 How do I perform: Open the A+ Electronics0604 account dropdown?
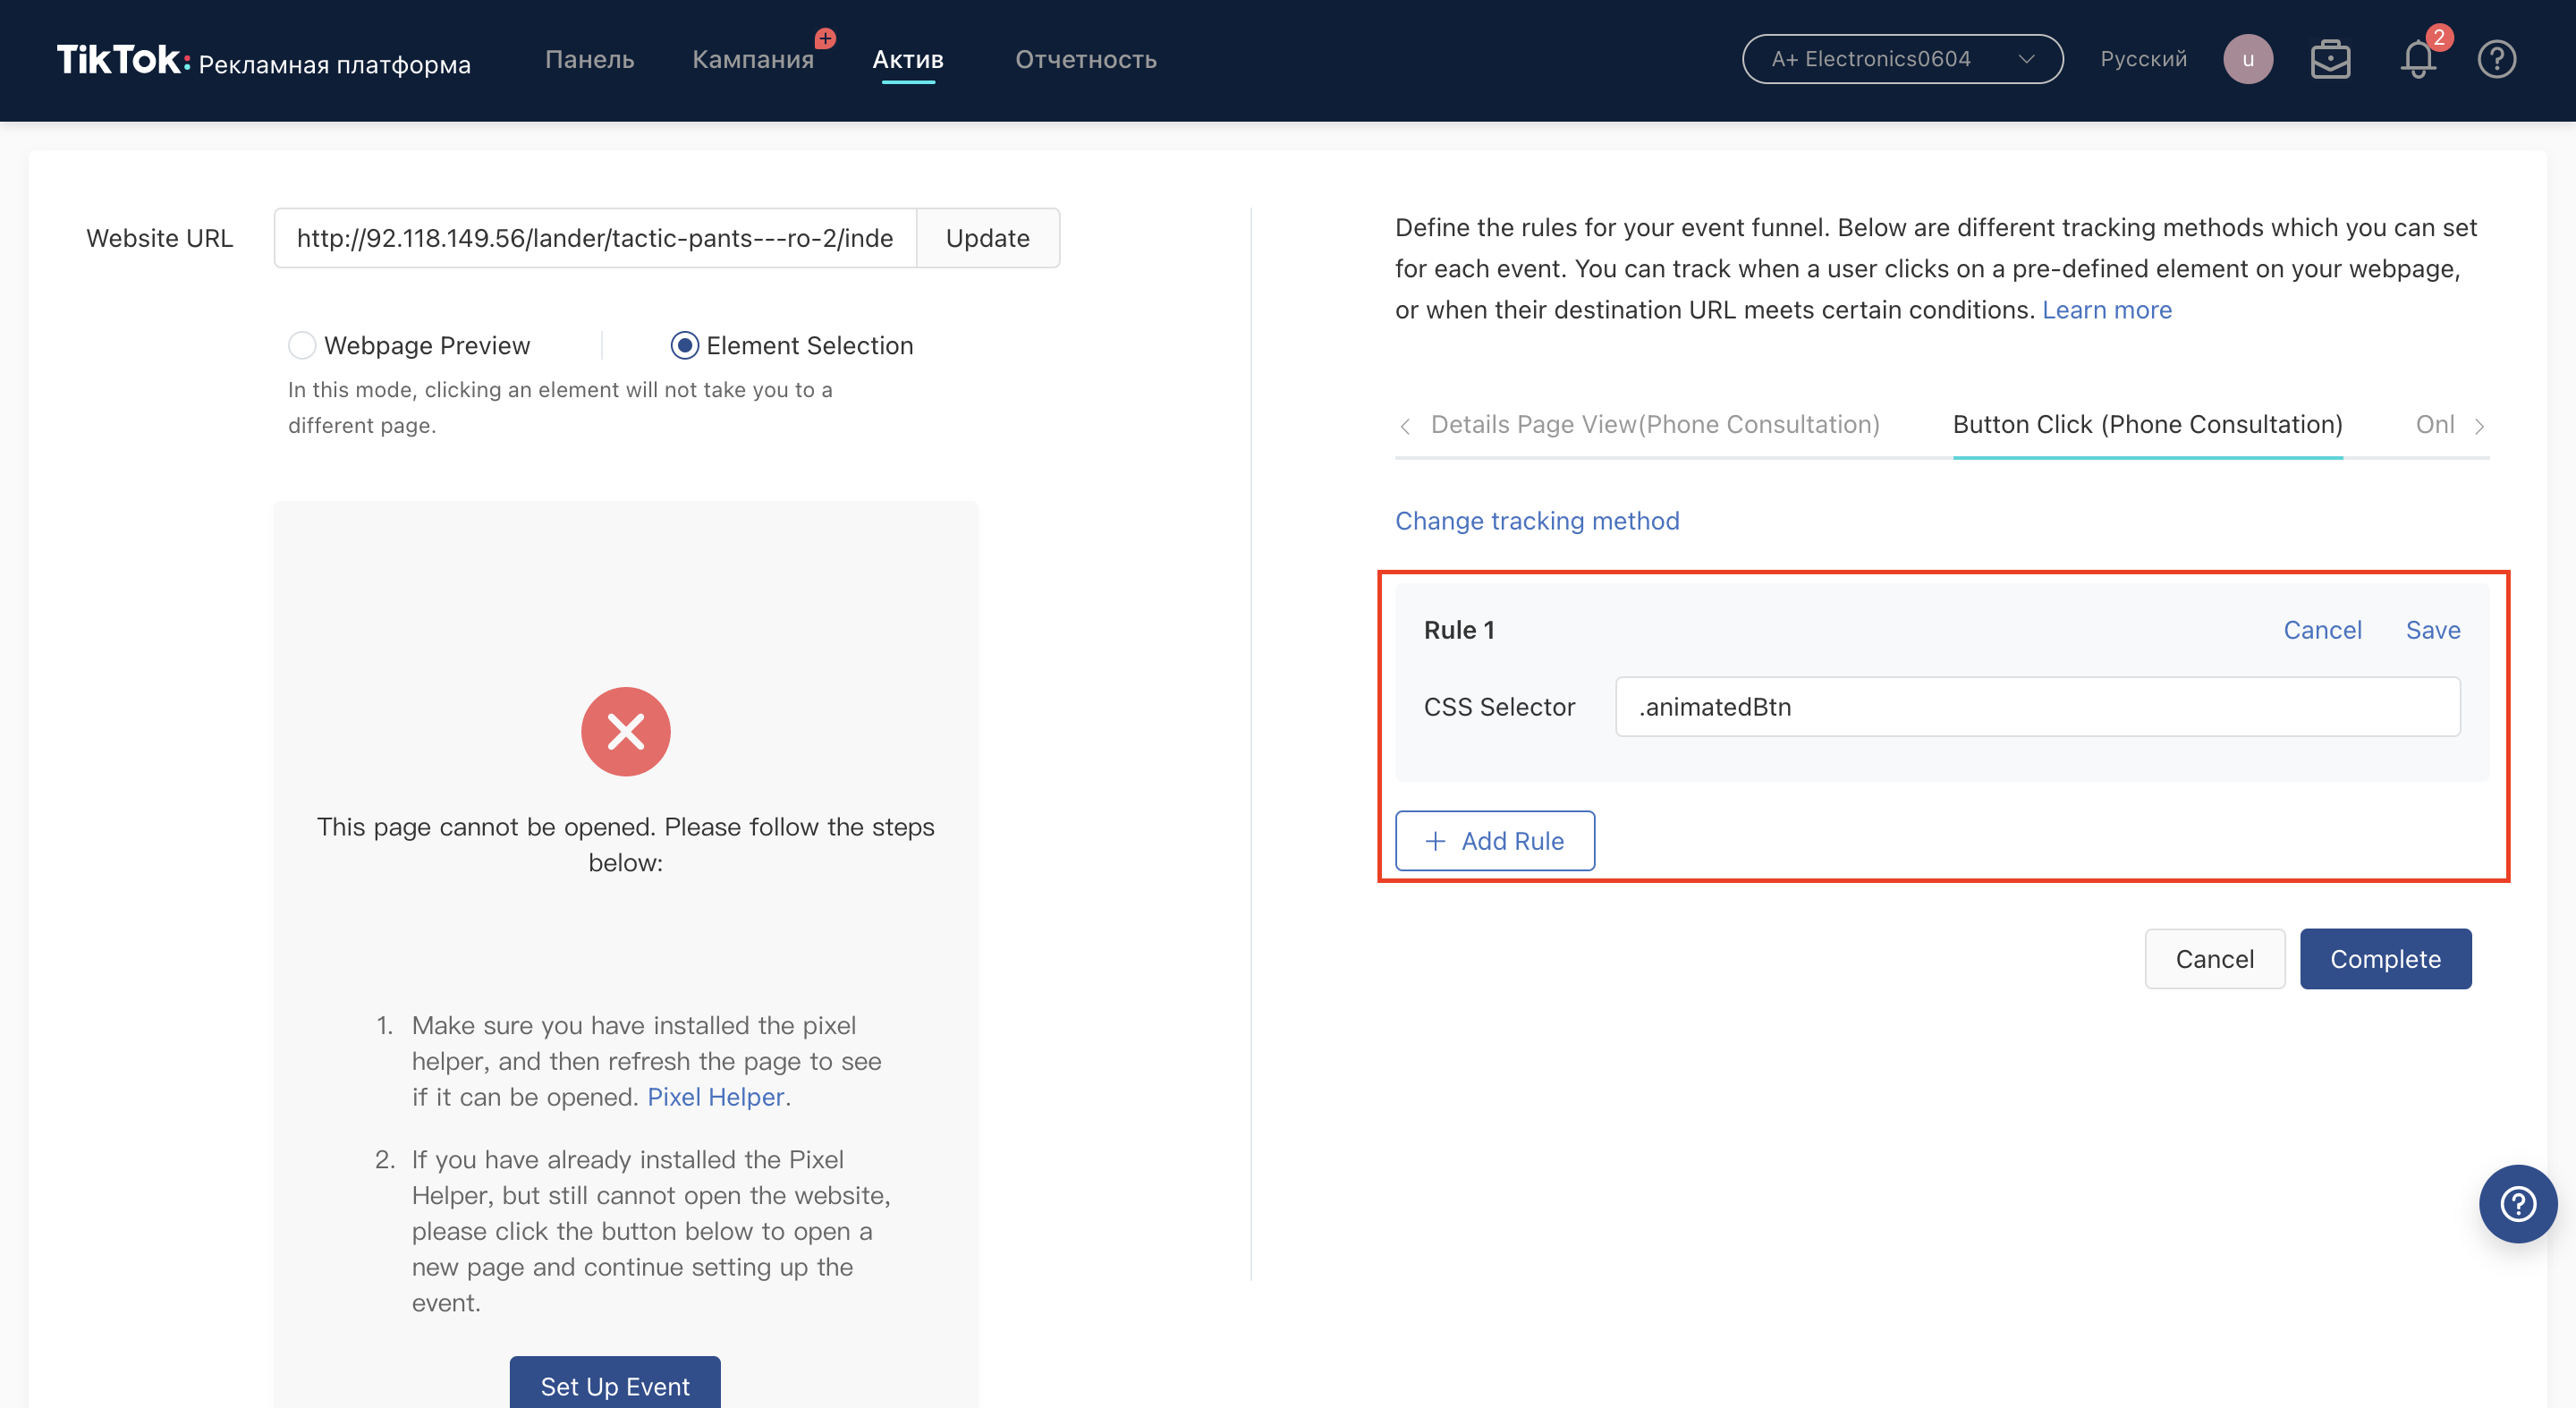pyautogui.click(x=1902, y=59)
